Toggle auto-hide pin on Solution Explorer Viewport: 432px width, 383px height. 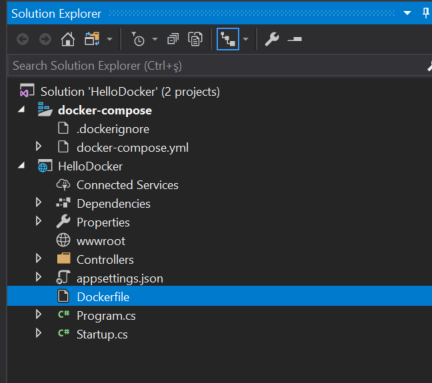coord(426,13)
